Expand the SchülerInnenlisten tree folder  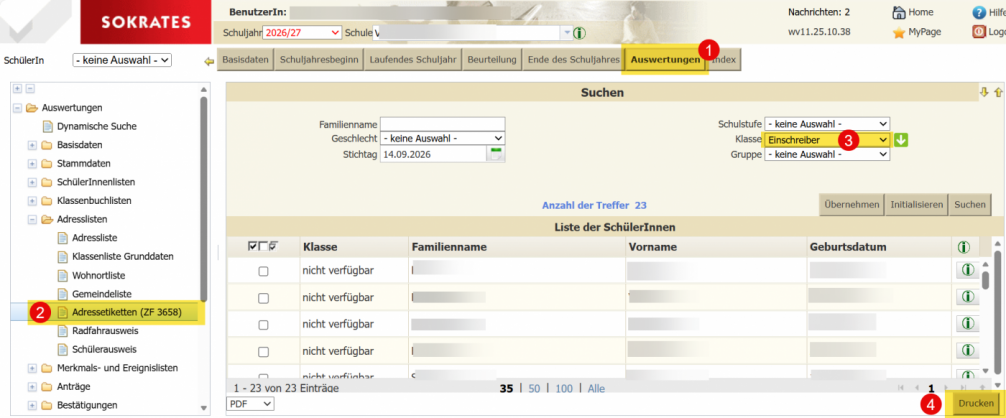click(32, 182)
